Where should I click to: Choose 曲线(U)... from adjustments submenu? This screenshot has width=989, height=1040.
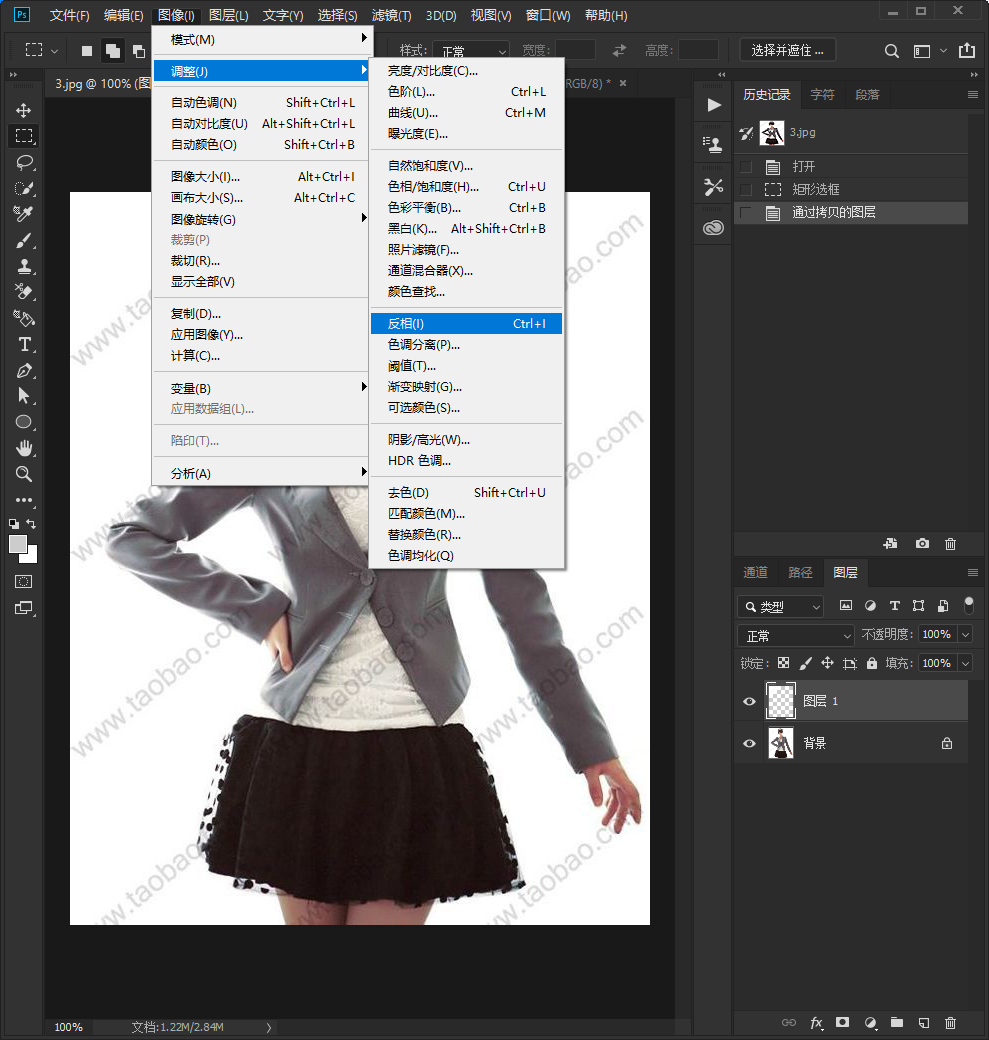tap(466, 113)
